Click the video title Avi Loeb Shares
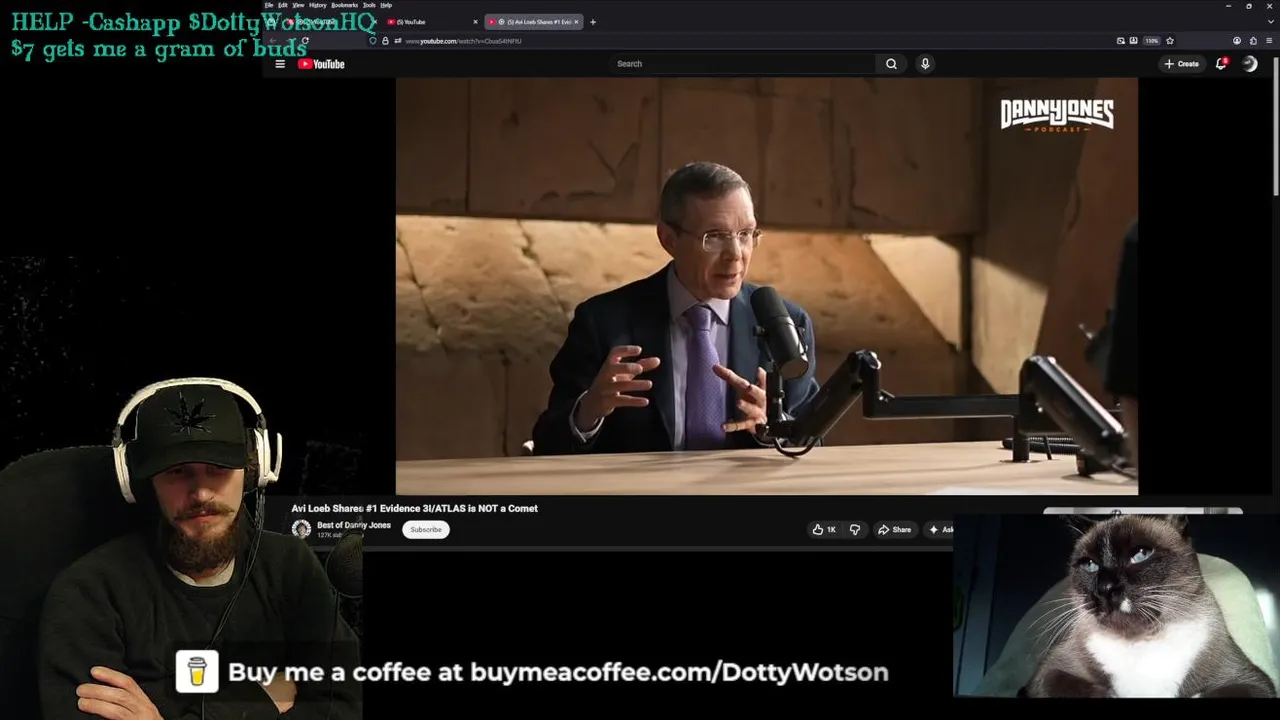 (x=414, y=508)
